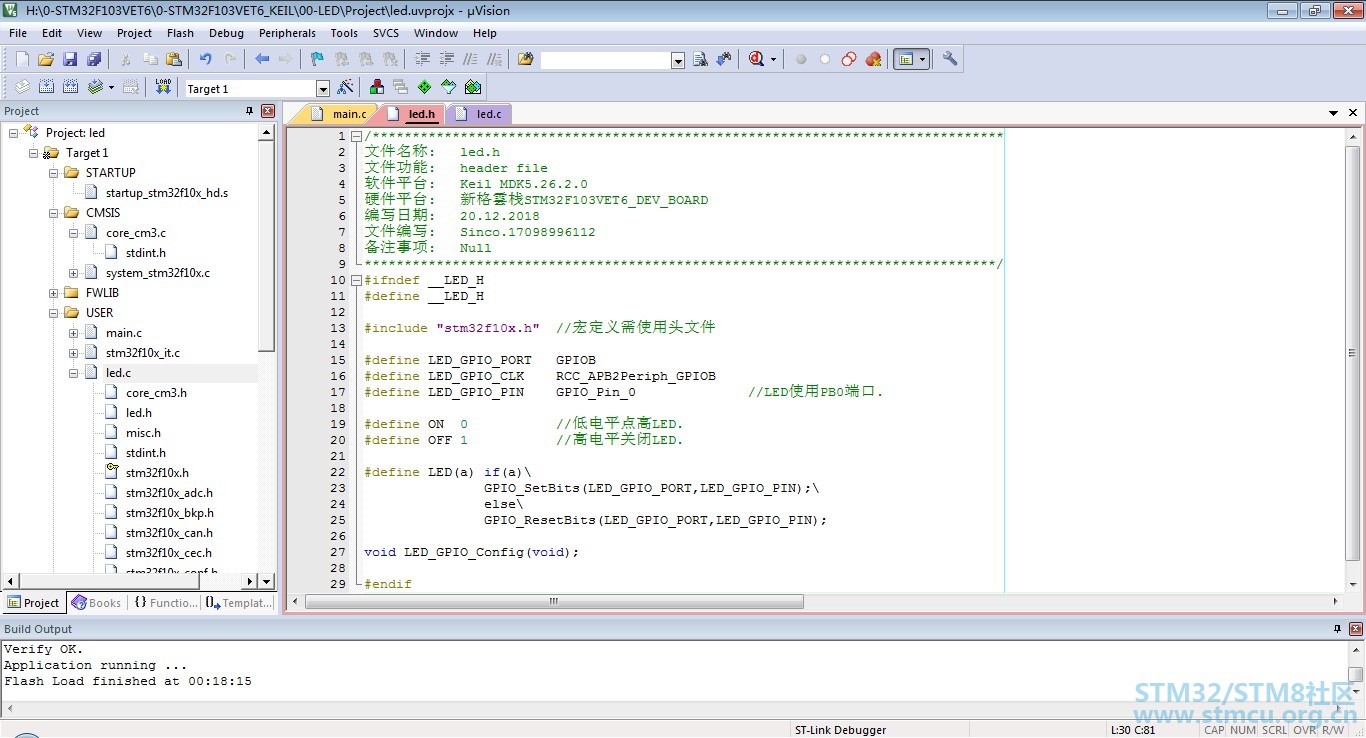
Task: Undo the last edit with the toolbar arrow
Action: pyautogui.click(x=205, y=59)
